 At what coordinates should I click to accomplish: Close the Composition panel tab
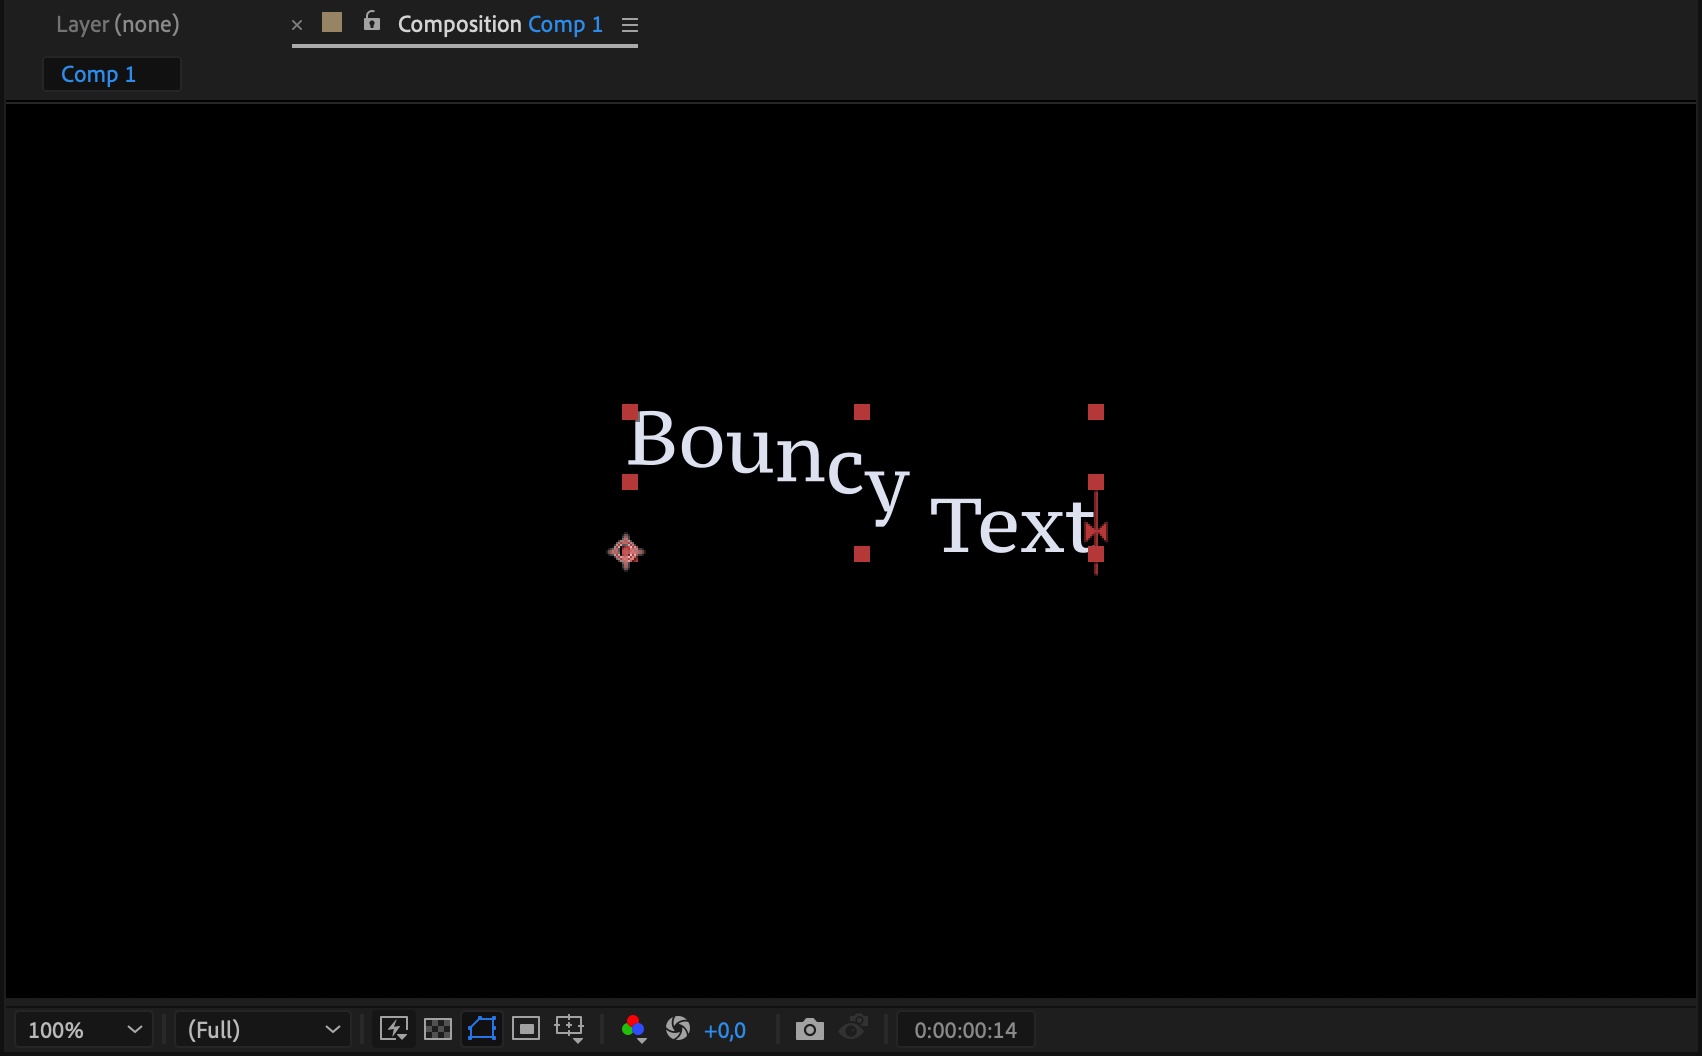coord(297,25)
